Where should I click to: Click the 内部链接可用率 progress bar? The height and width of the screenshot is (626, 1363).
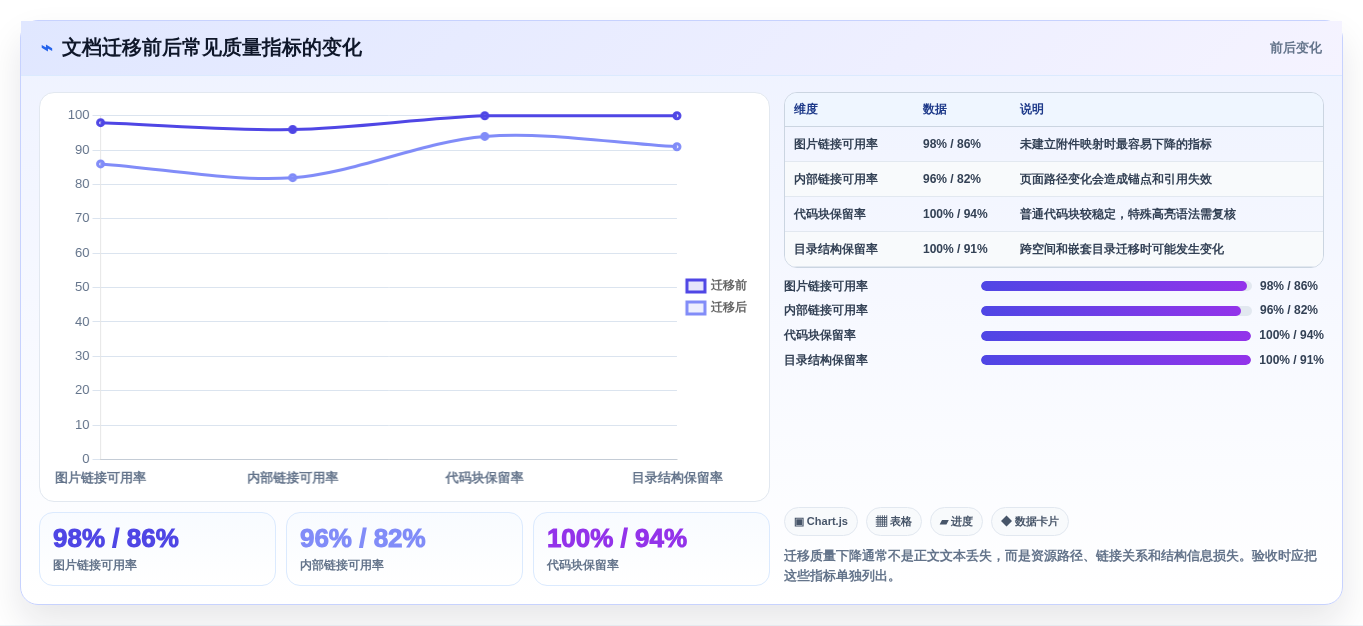click(x=1116, y=311)
